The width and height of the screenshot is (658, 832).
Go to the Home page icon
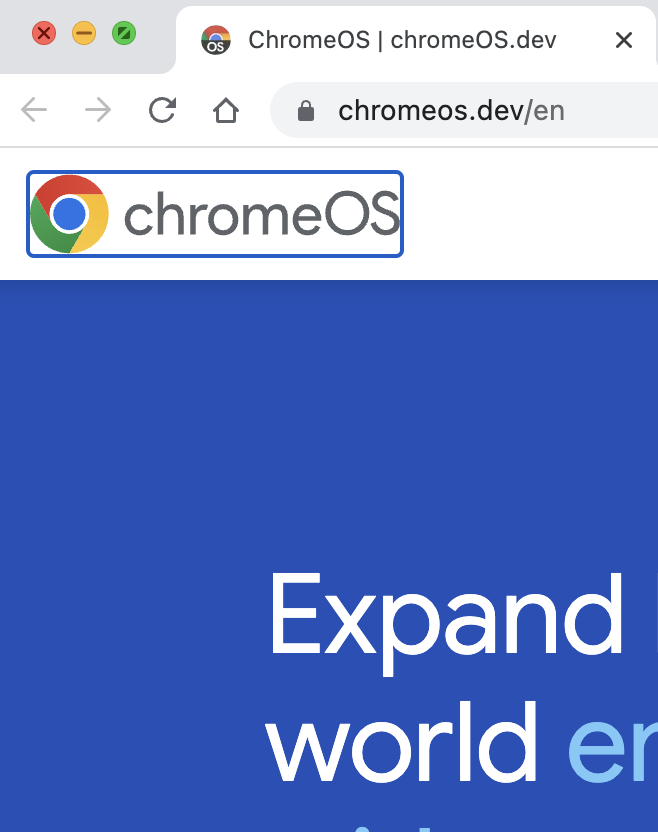pyautogui.click(x=226, y=110)
